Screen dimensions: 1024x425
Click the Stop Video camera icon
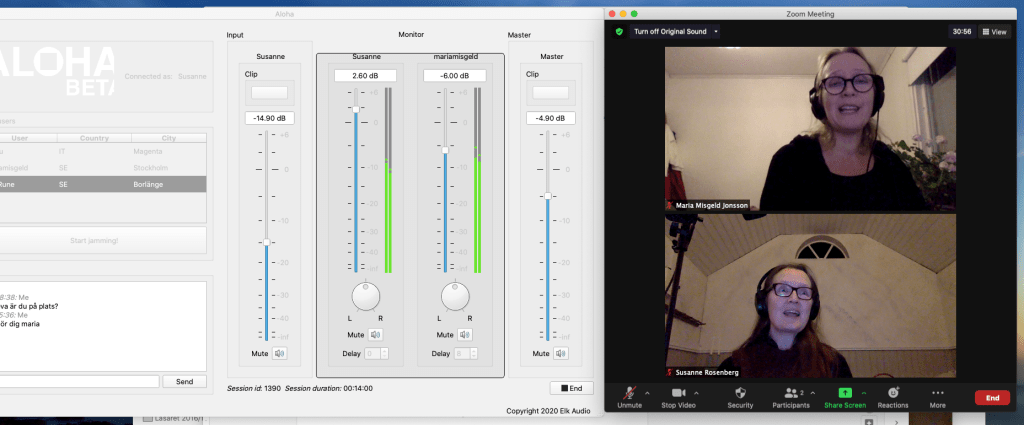click(679, 393)
